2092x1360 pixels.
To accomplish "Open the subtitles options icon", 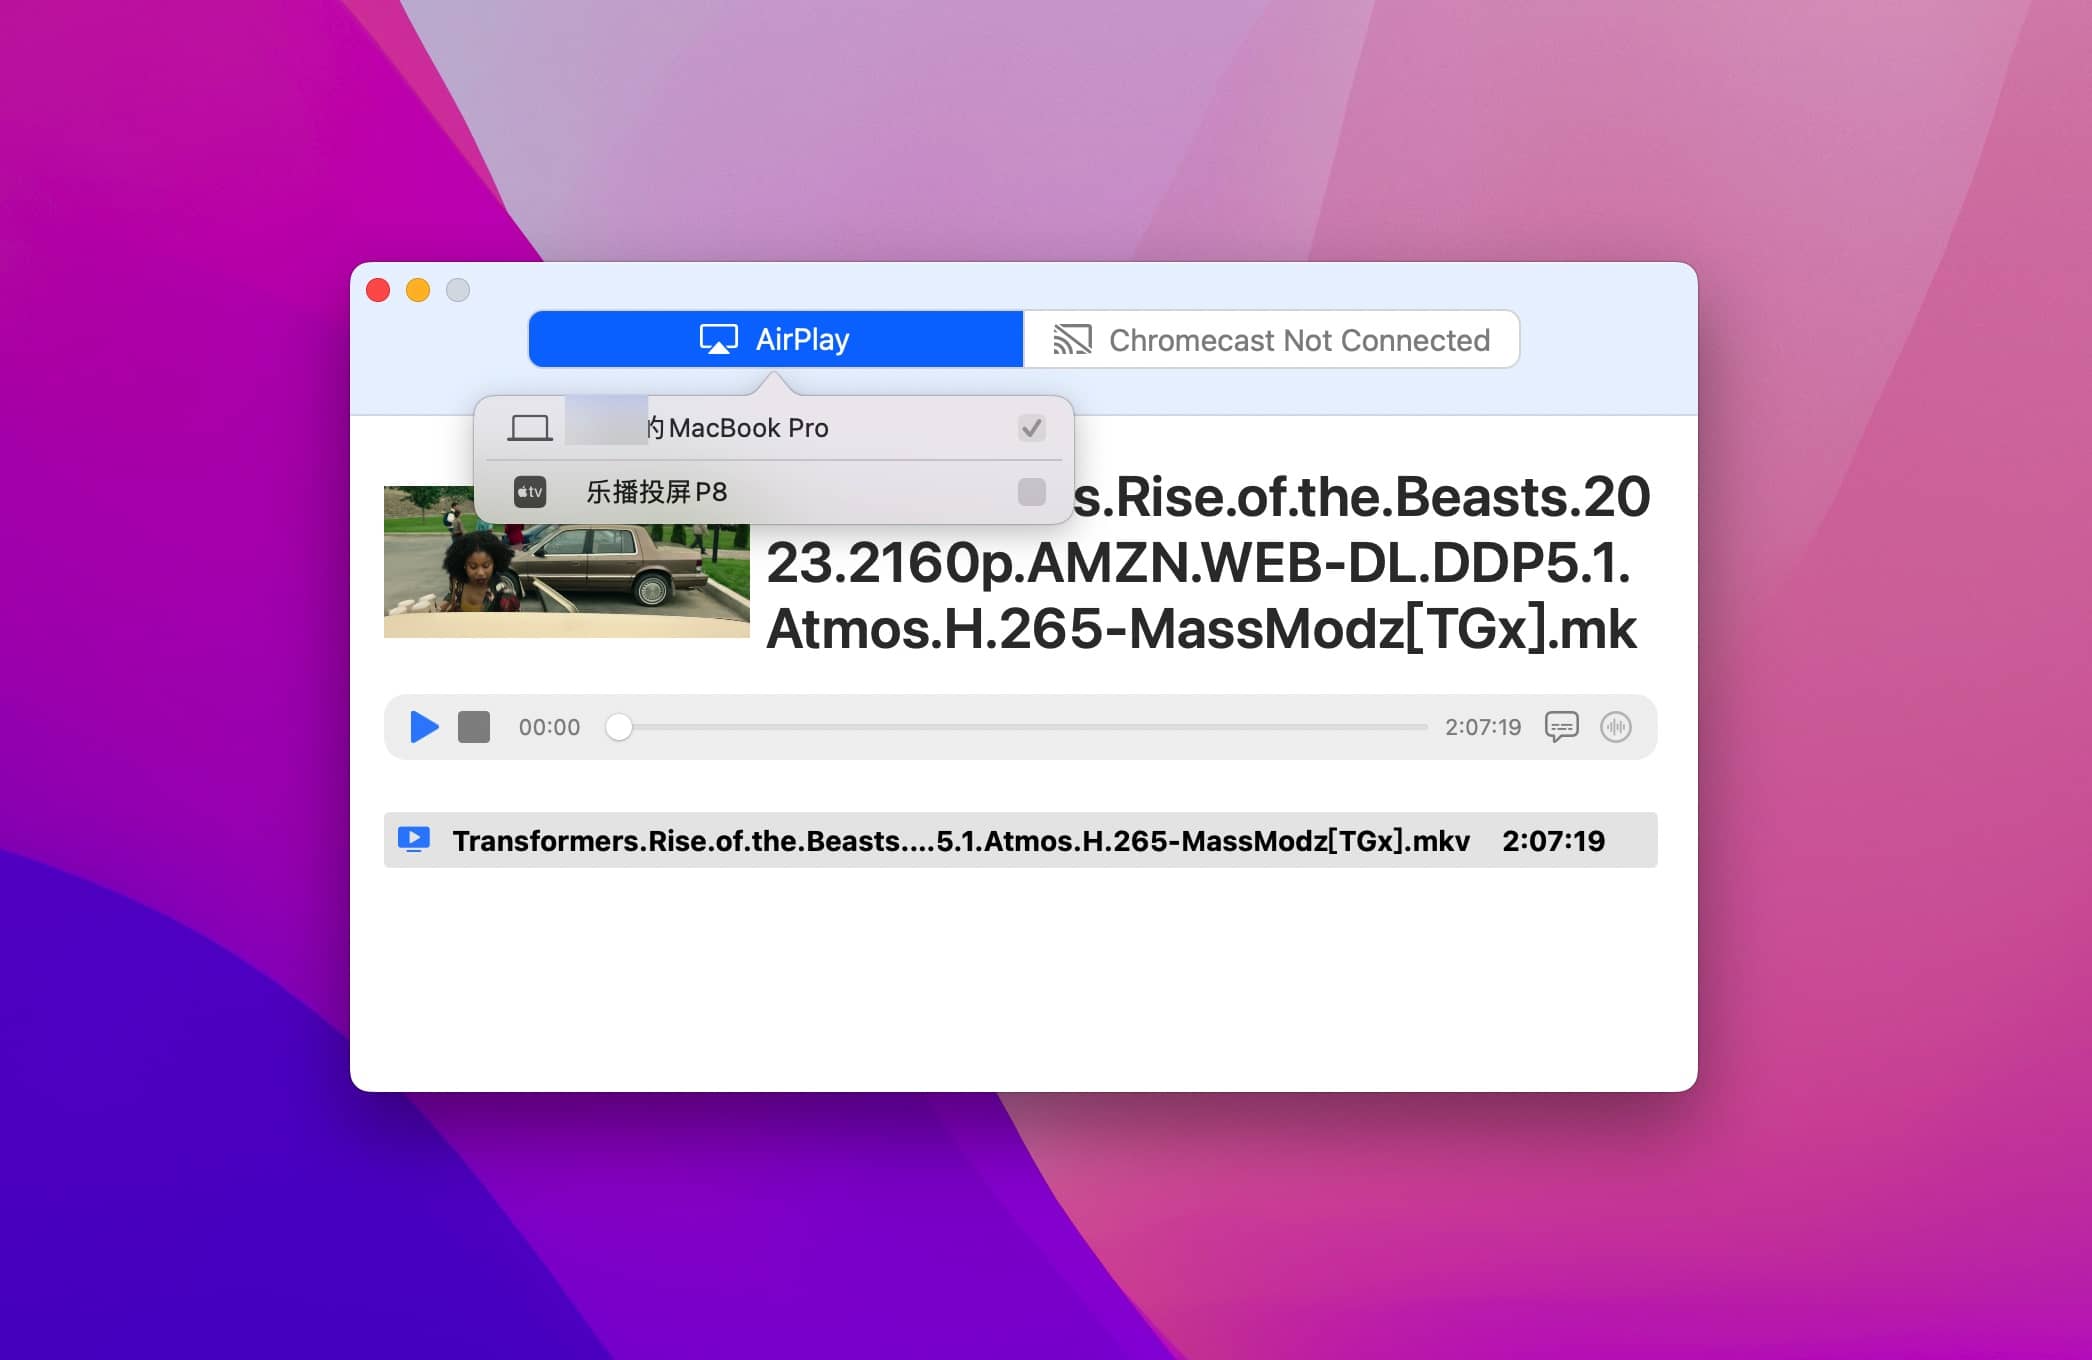I will 1561,727.
